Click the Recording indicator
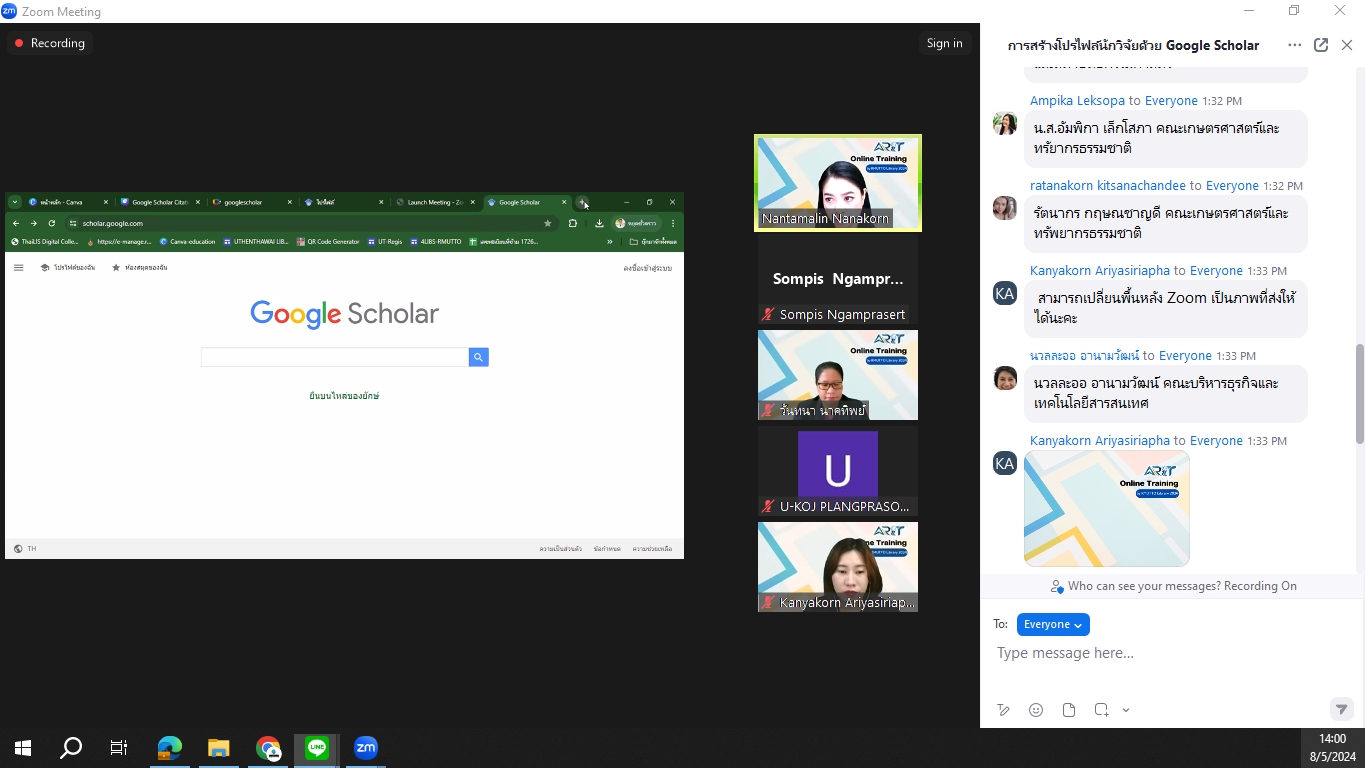Screen dimensions: 1365x768 pos(50,43)
